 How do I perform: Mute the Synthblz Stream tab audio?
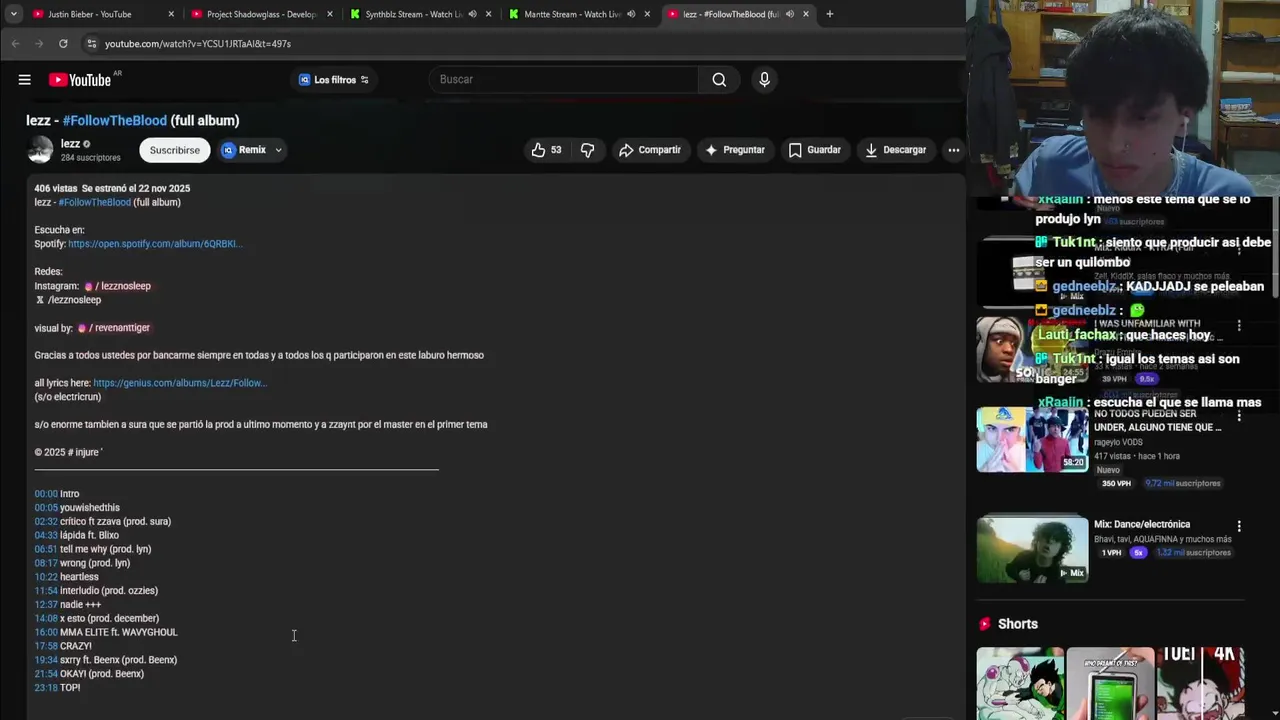(472, 14)
